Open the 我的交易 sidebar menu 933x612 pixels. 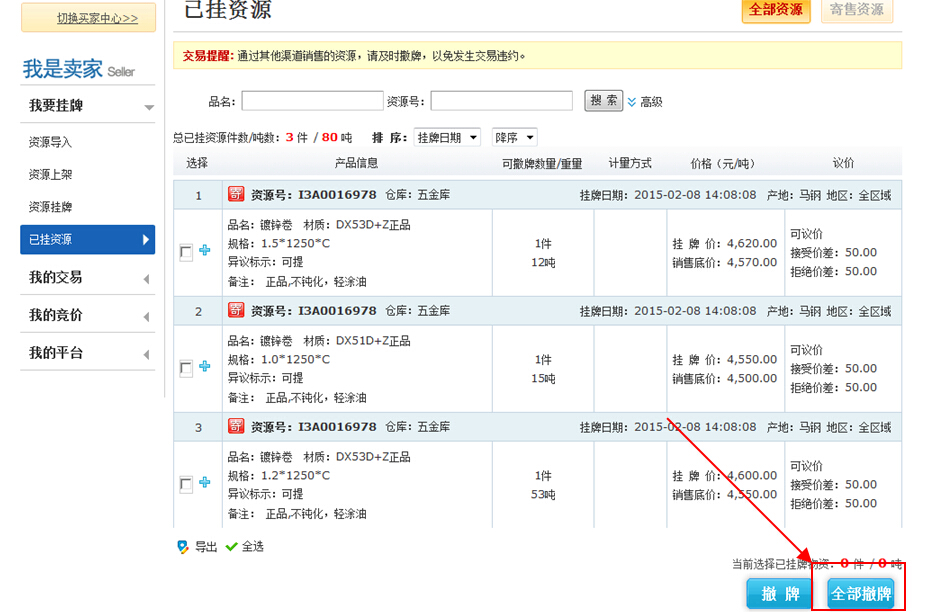point(87,278)
